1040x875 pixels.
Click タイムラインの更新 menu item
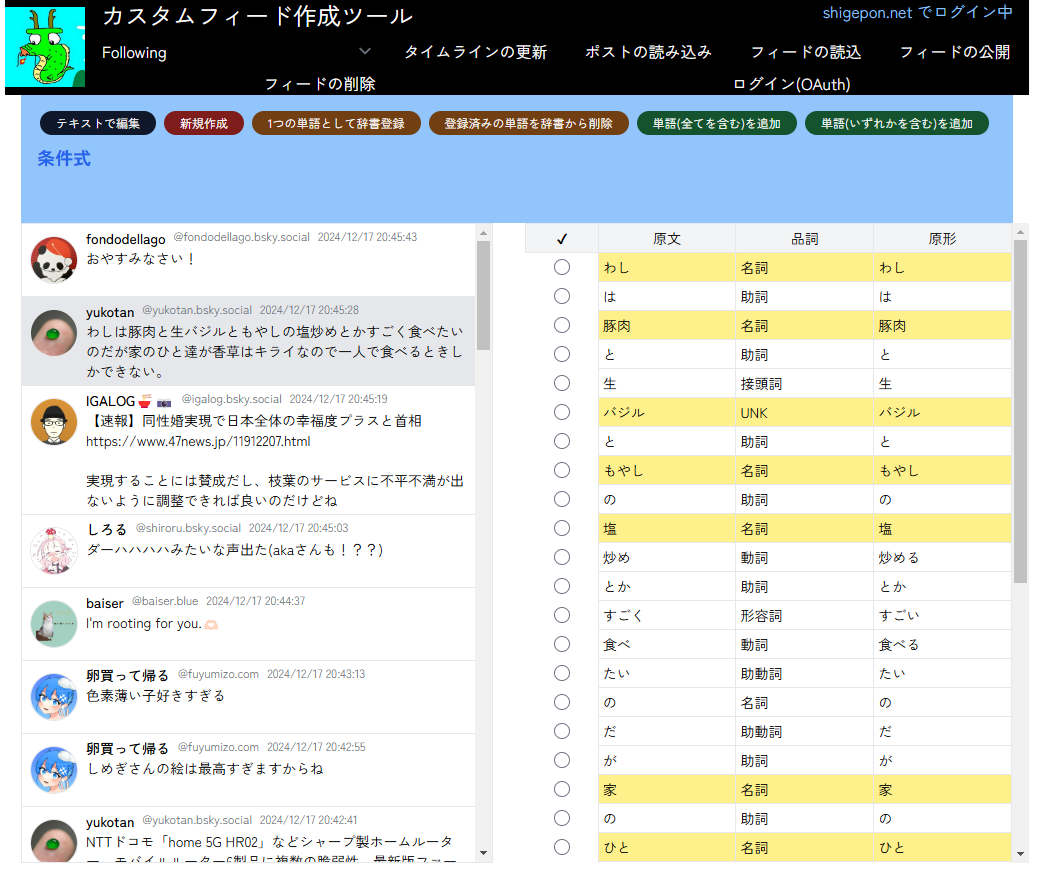point(476,52)
